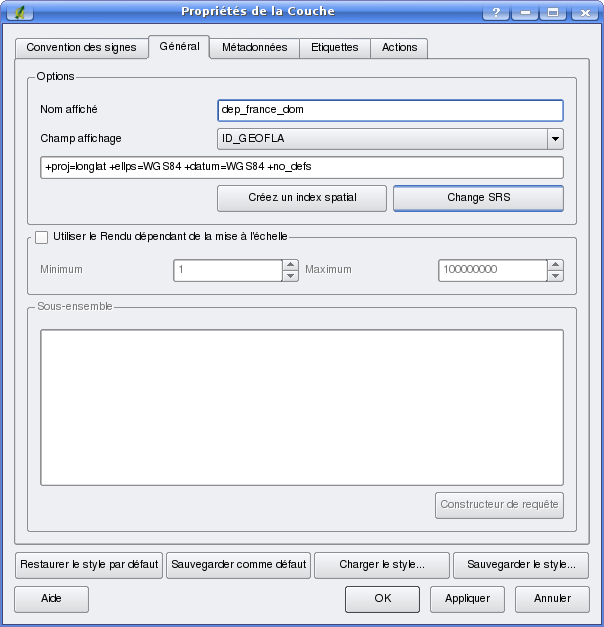Screen dimensions: 604x627
Task: Click Restaurer le style par défaut
Action: (x=89, y=565)
